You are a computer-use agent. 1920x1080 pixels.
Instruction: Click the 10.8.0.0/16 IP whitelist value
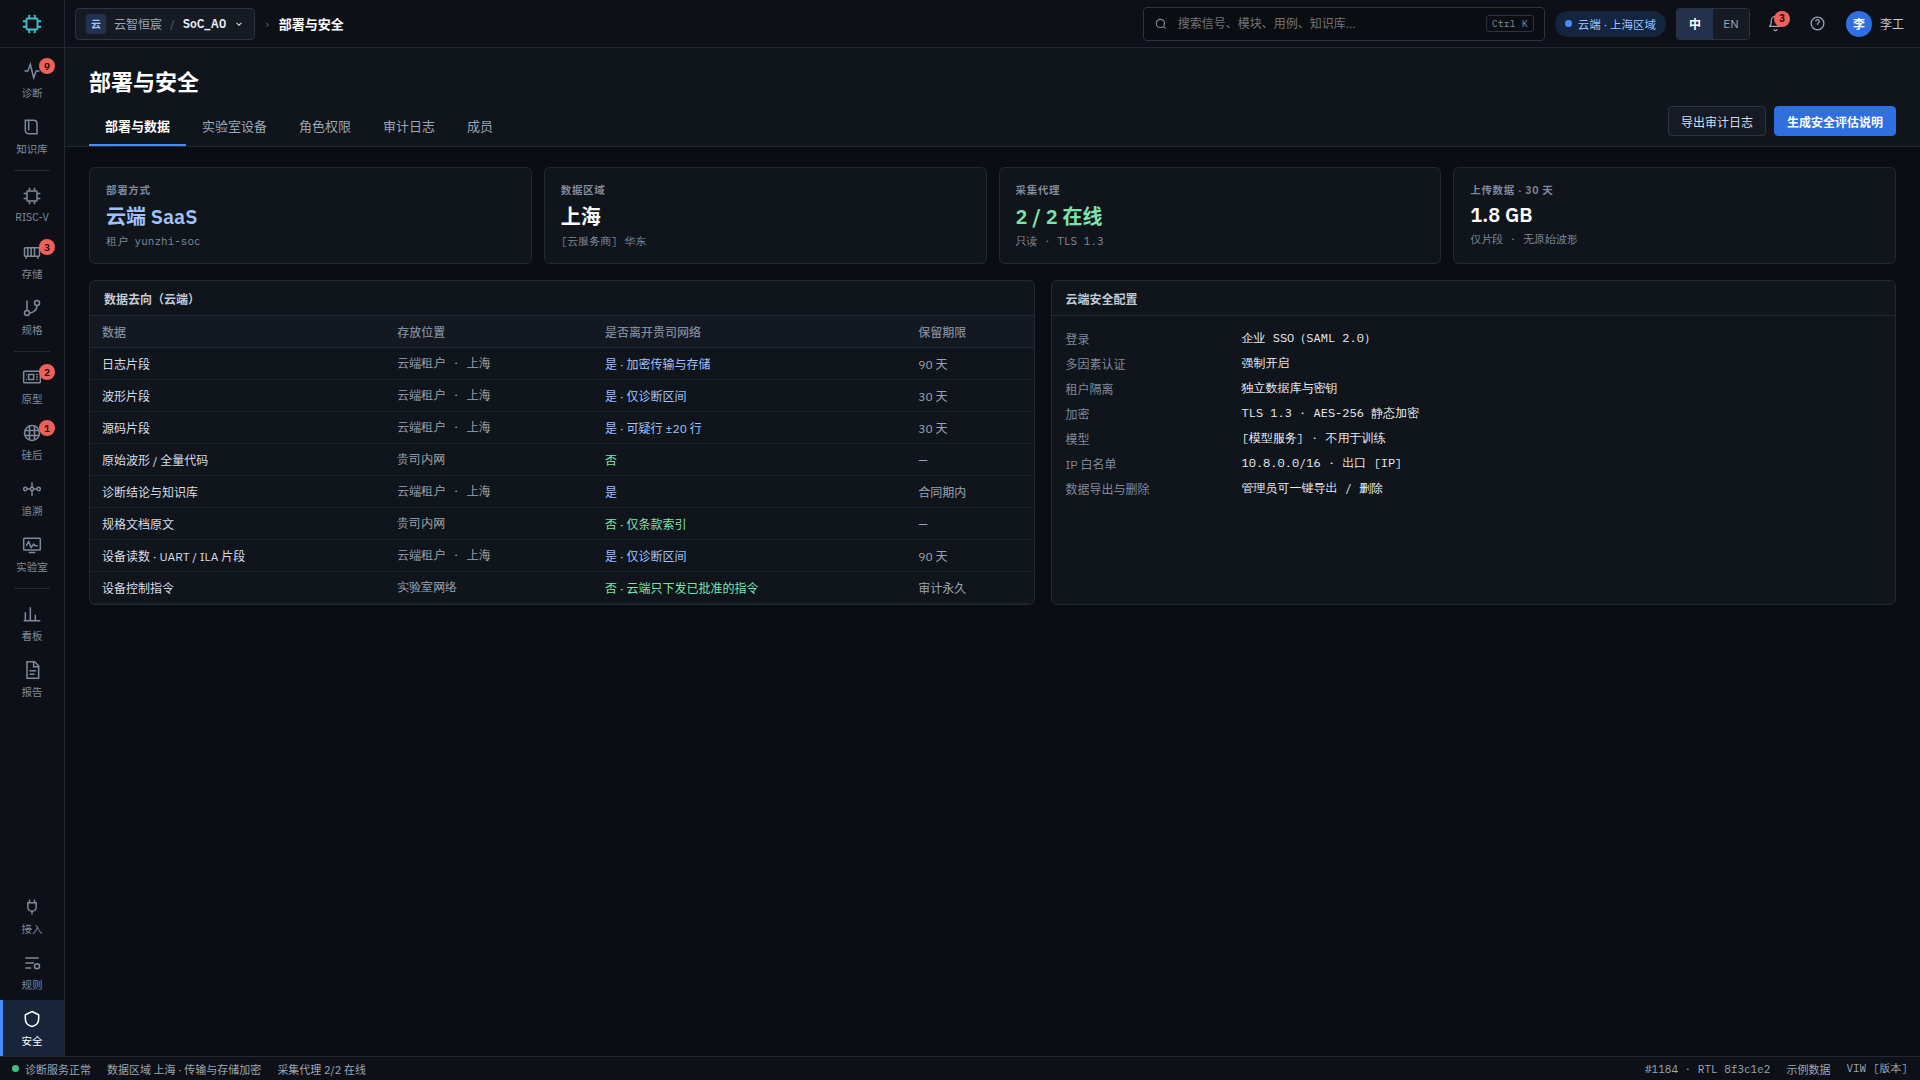coord(1321,463)
